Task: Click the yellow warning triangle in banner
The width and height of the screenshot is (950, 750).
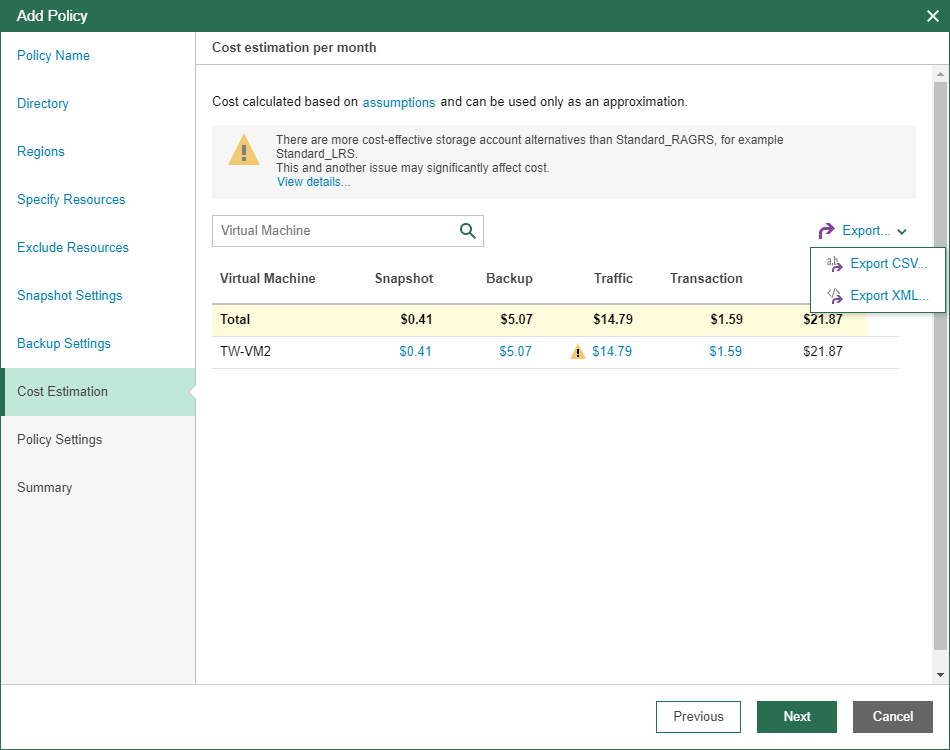Action: point(244,150)
